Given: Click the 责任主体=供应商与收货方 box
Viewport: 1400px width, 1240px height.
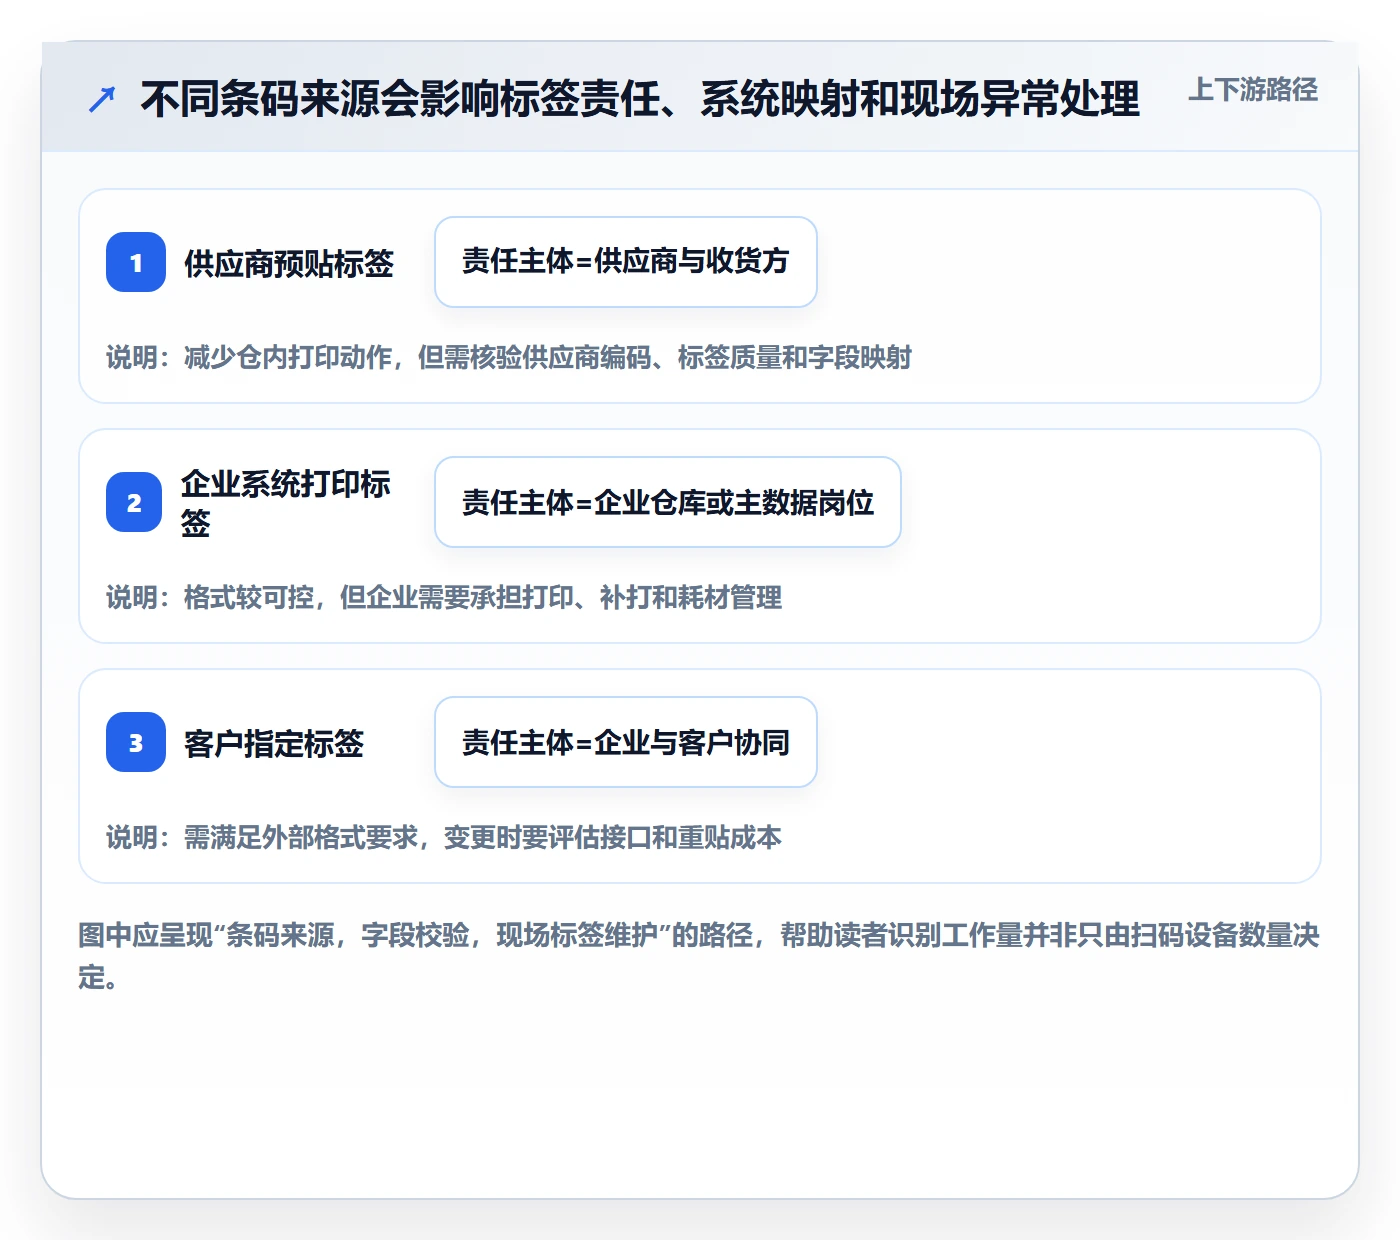Looking at the screenshot, I should 626,262.
